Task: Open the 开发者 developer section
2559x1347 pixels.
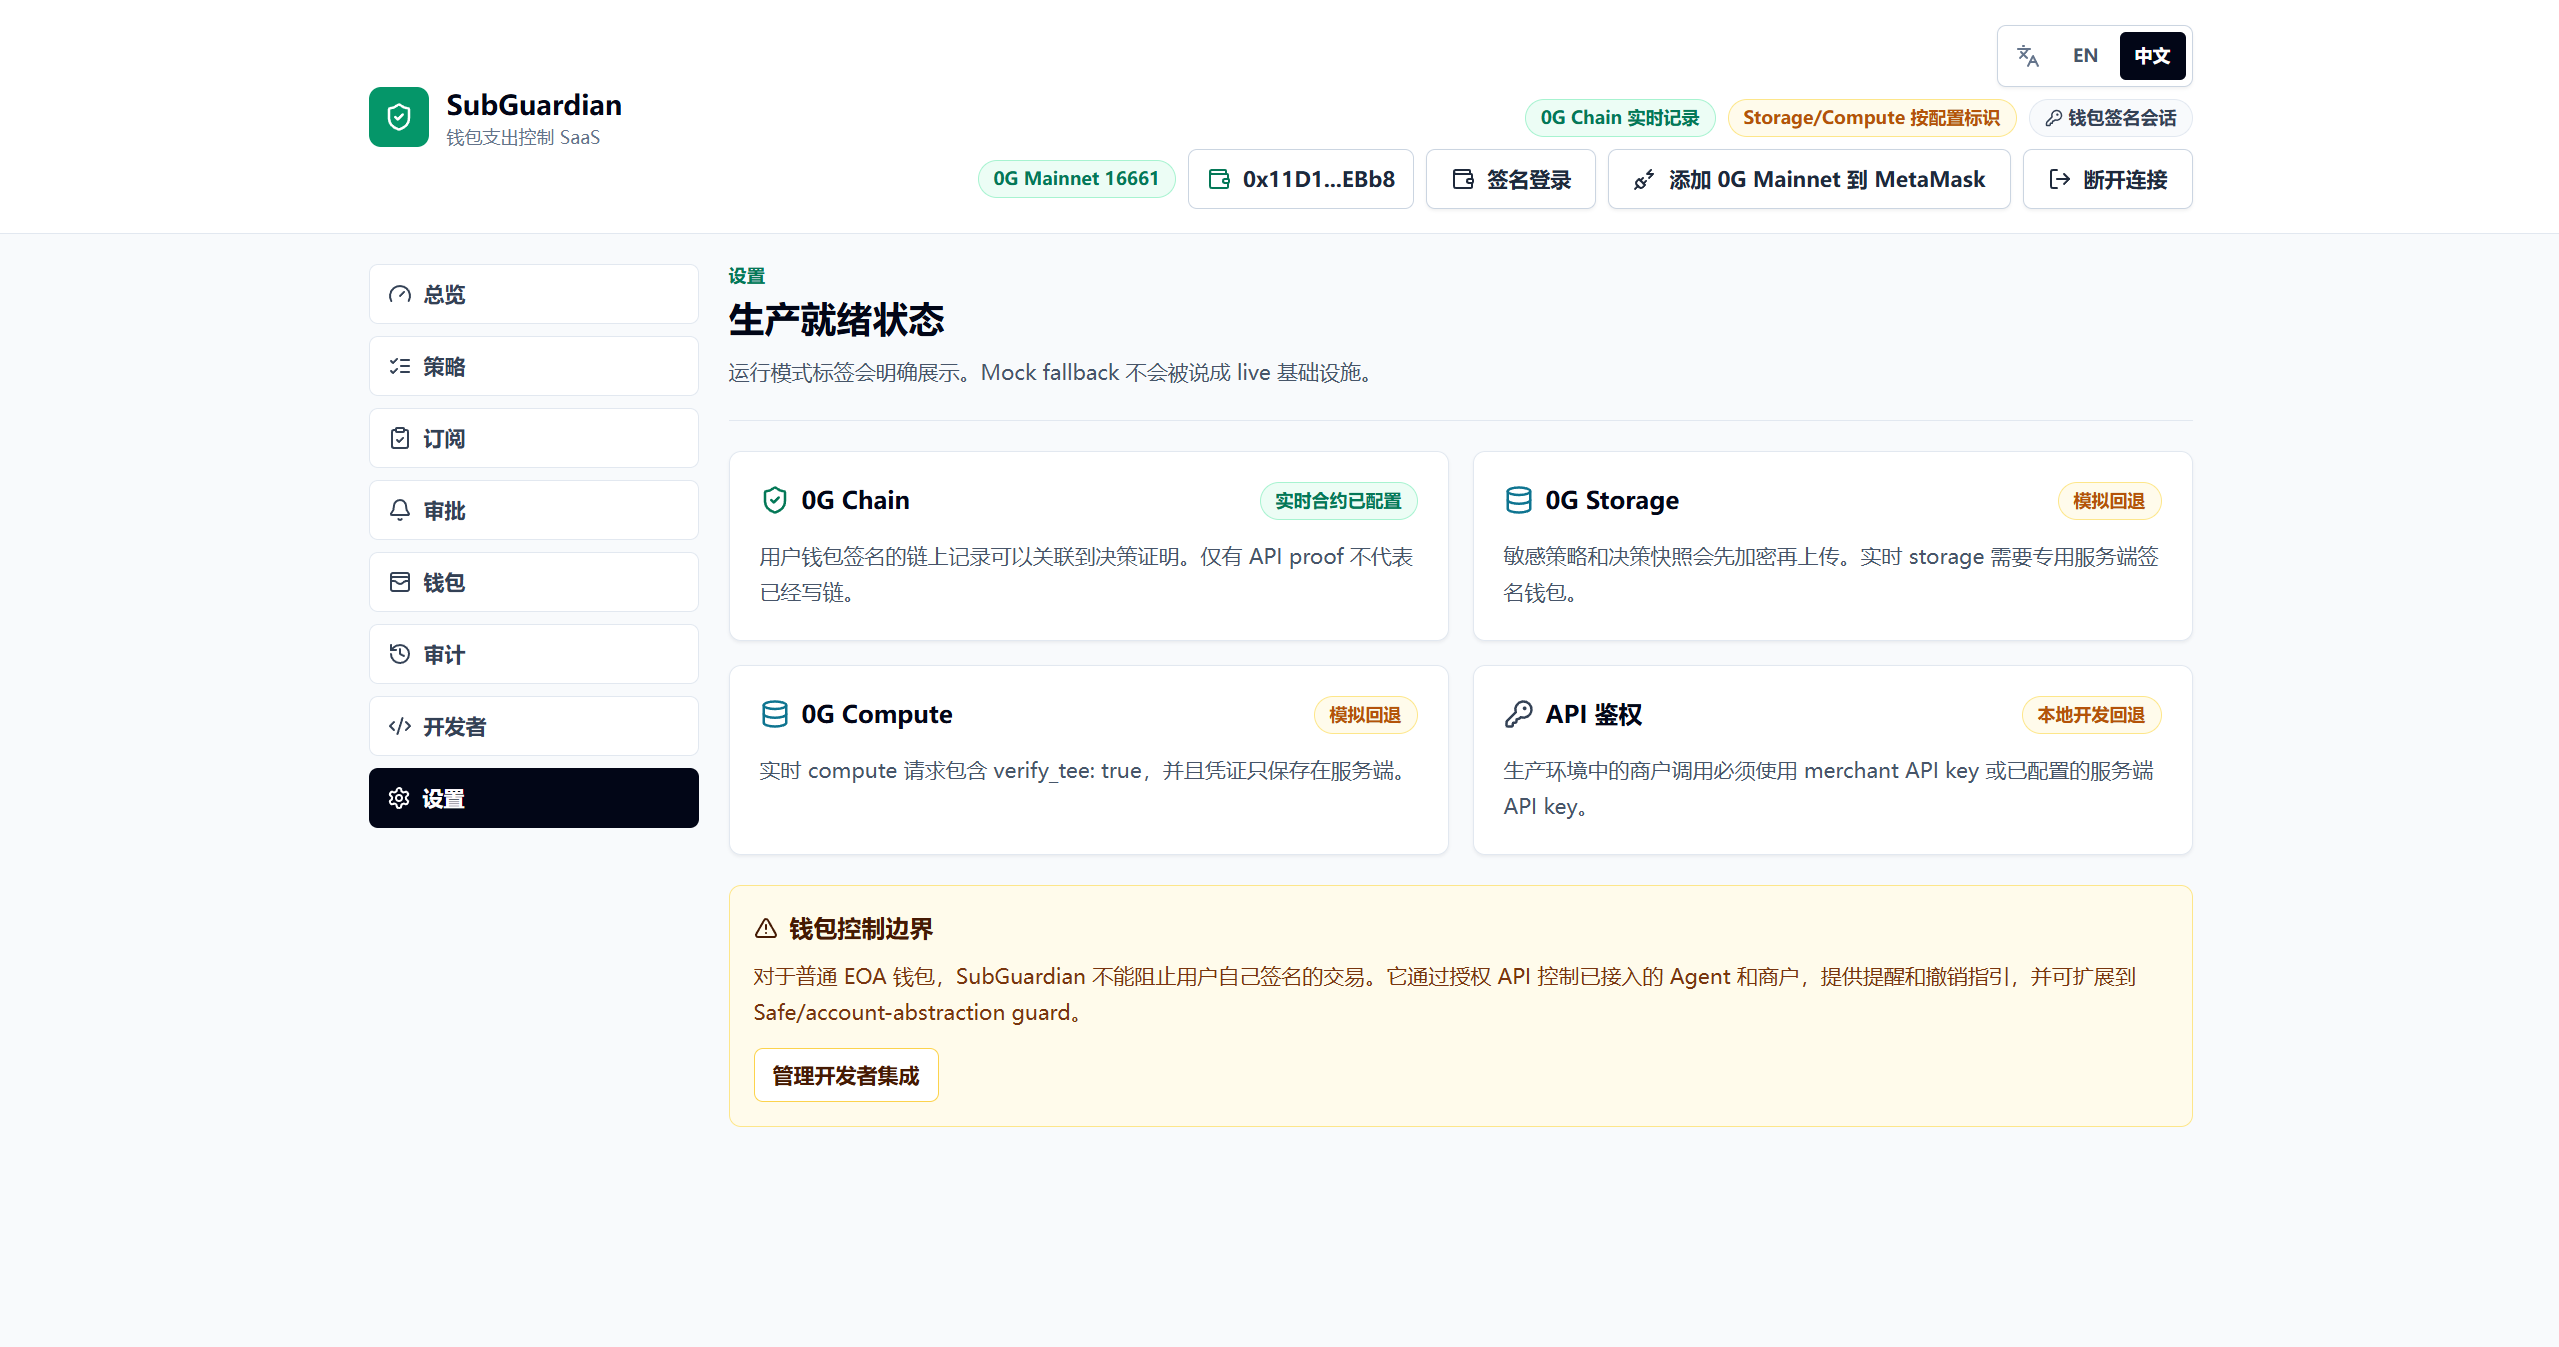Action: coord(534,726)
